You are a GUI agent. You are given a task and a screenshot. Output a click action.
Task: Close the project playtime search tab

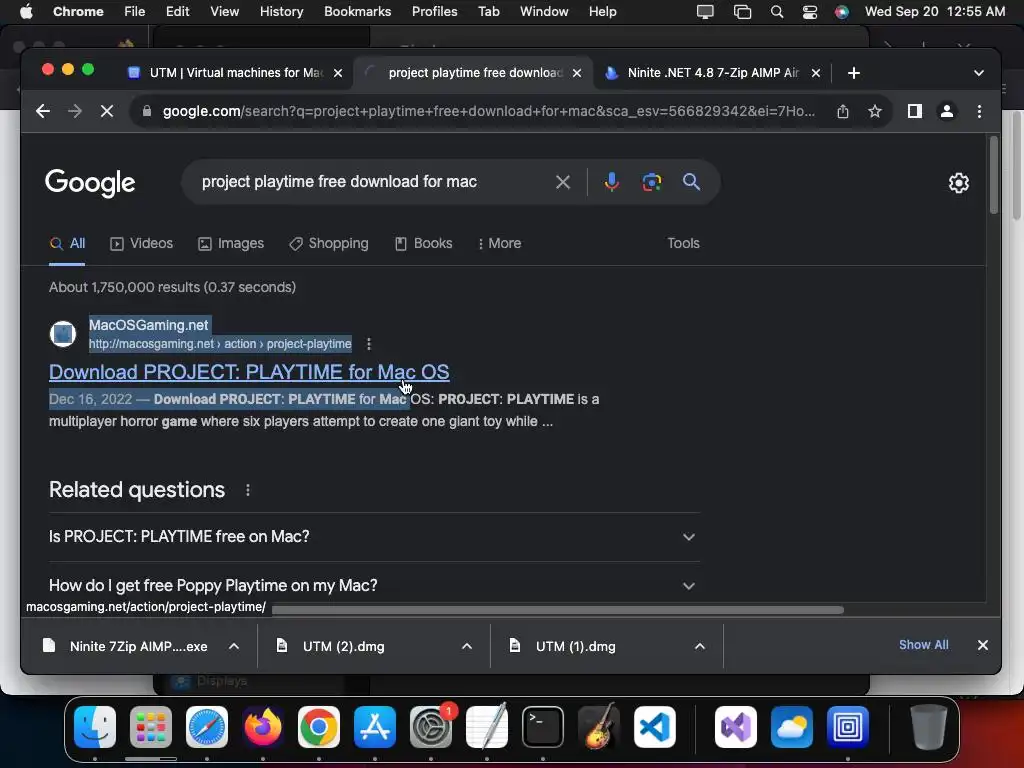(x=577, y=73)
